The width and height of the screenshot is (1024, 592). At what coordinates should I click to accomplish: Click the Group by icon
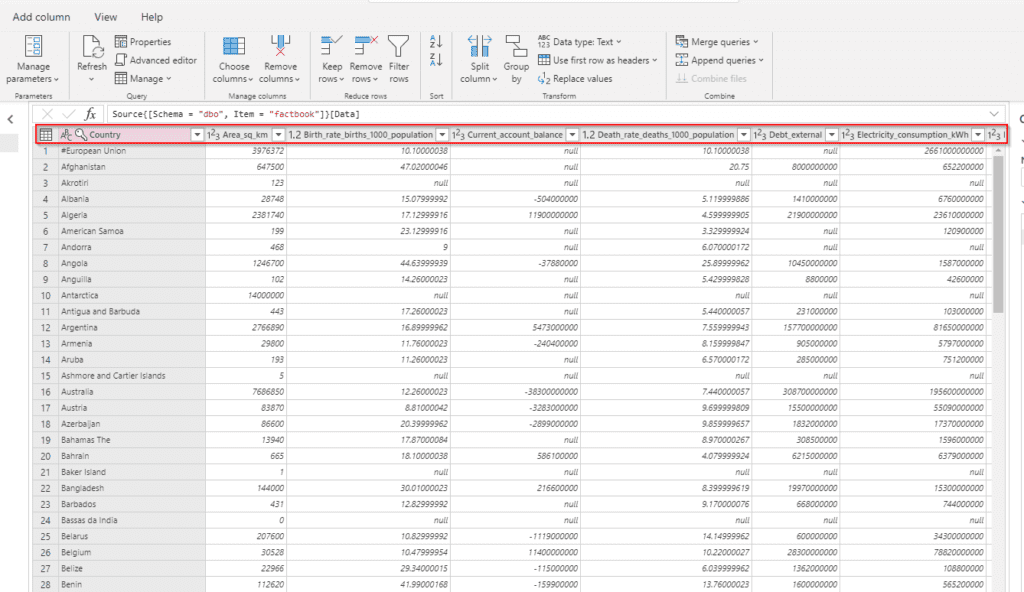pyautogui.click(x=516, y=46)
